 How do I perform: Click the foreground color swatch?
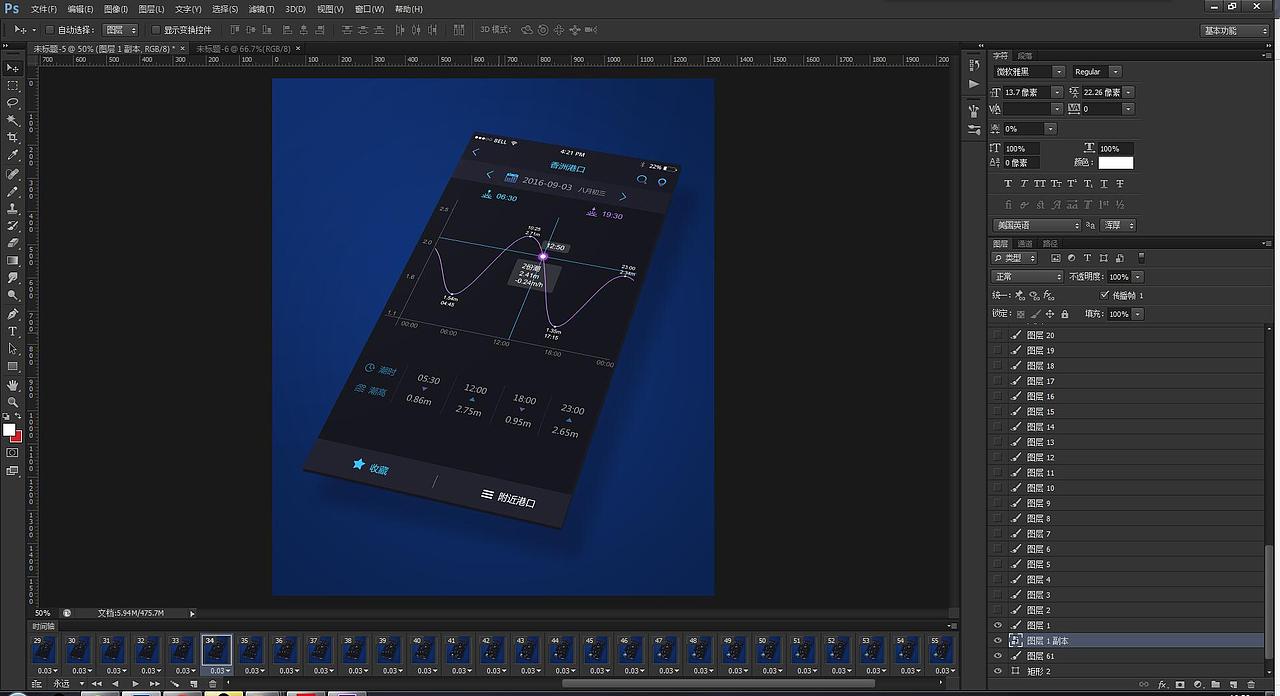(9, 430)
